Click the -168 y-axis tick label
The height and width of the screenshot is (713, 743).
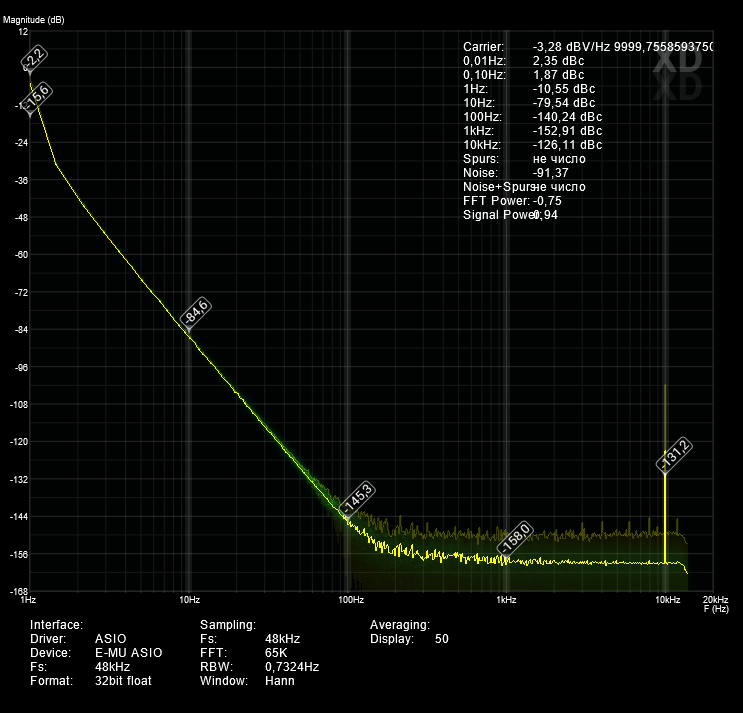pos(19,591)
